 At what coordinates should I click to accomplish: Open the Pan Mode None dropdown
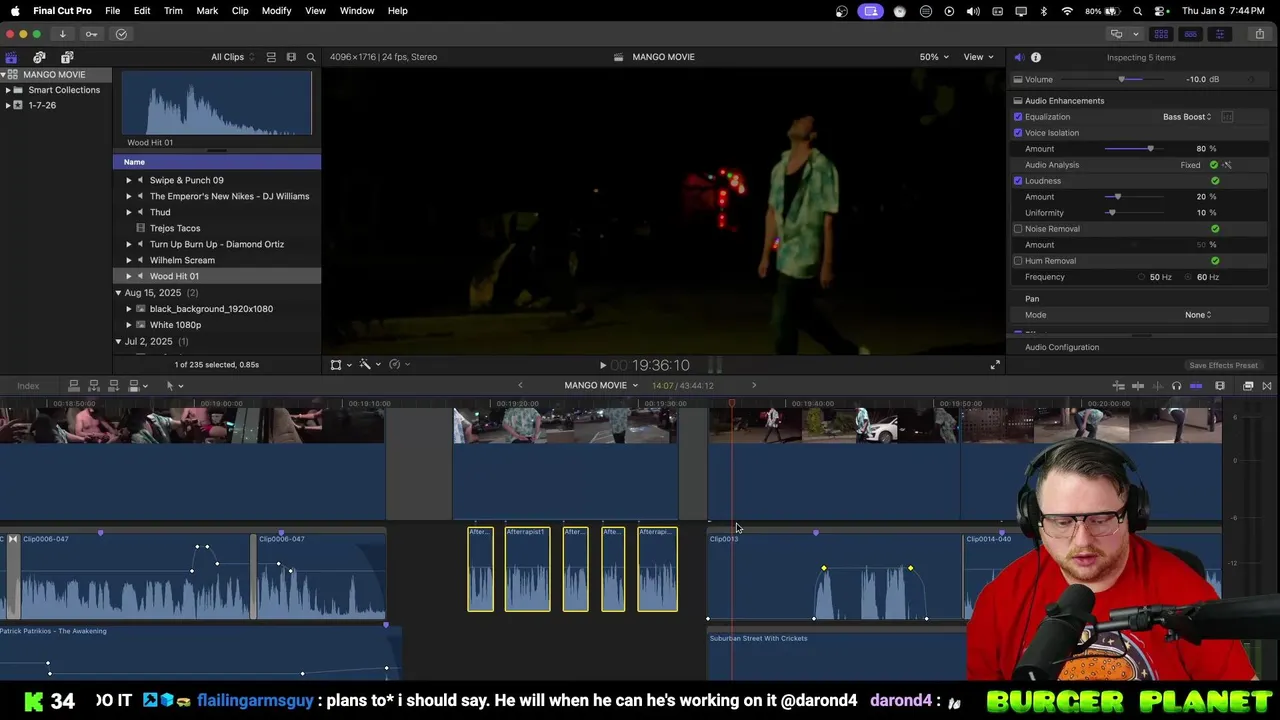tap(1198, 315)
